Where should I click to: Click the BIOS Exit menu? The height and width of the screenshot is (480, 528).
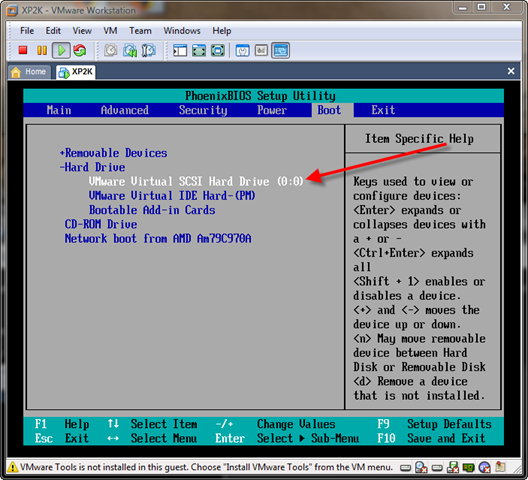coord(383,110)
